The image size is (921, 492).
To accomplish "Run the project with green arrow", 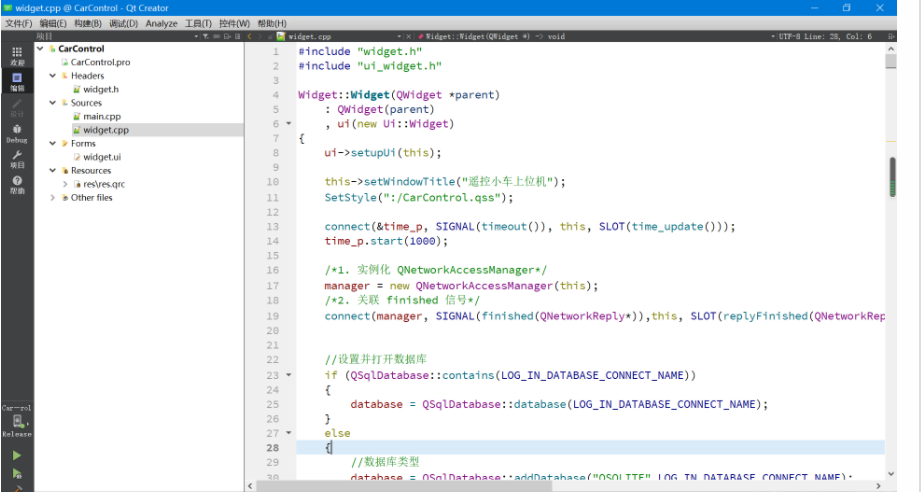I will [x=16, y=456].
